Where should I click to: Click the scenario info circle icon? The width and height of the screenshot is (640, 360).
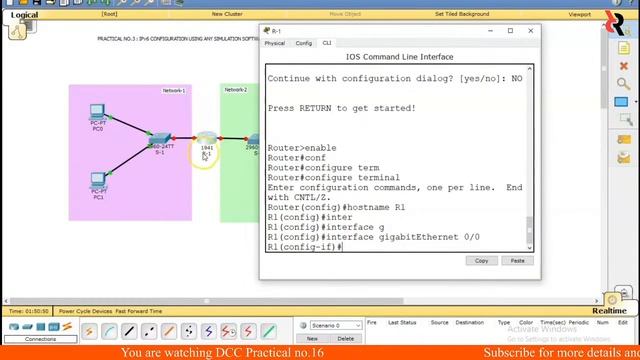pyautogui.click(x=303, y=325)
